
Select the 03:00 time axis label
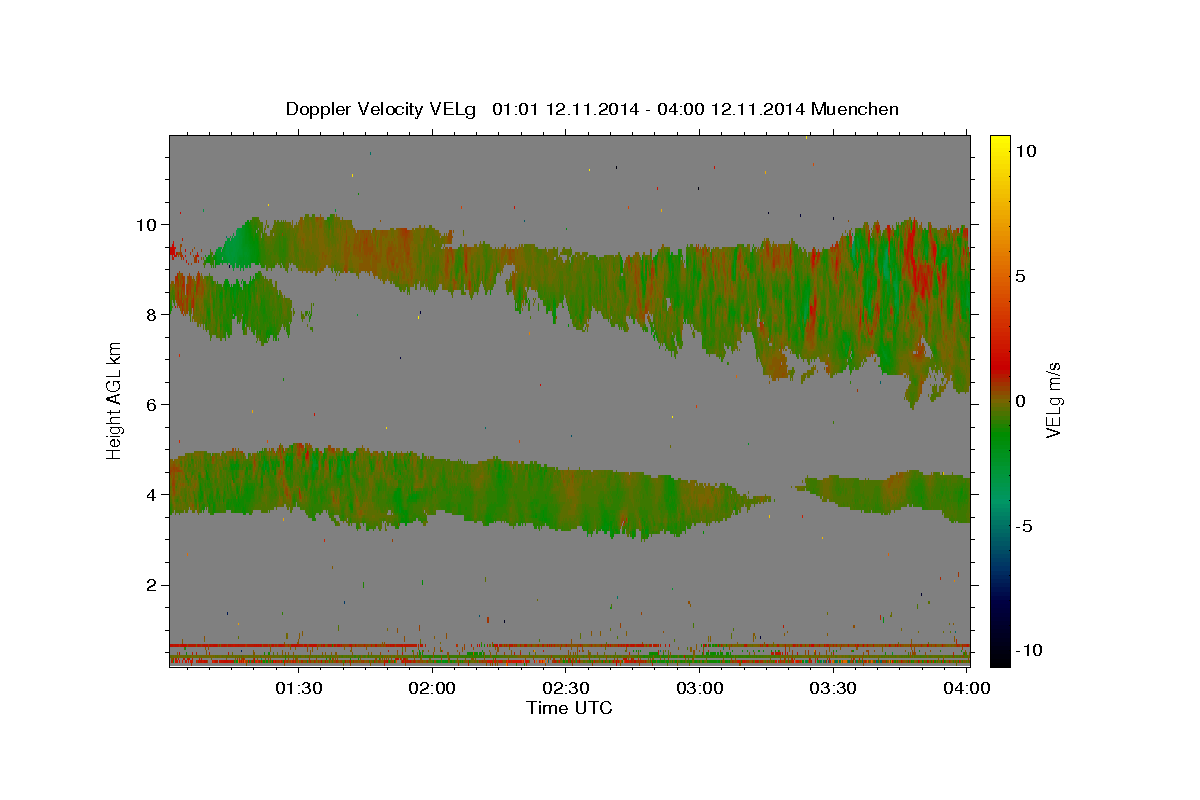(700, 688)
